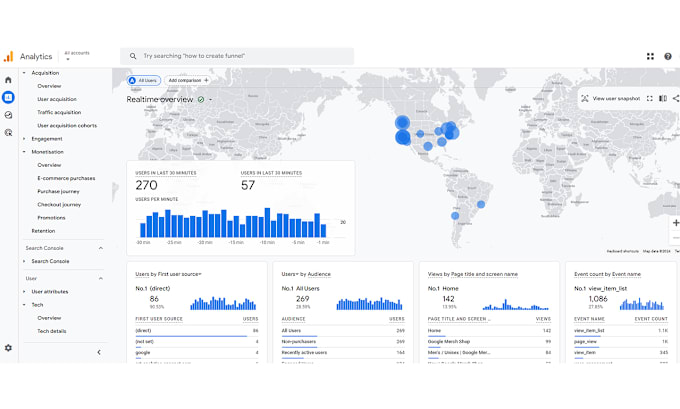Collapse the User section chevron
680x409 pixels.
tap(101, 278)
